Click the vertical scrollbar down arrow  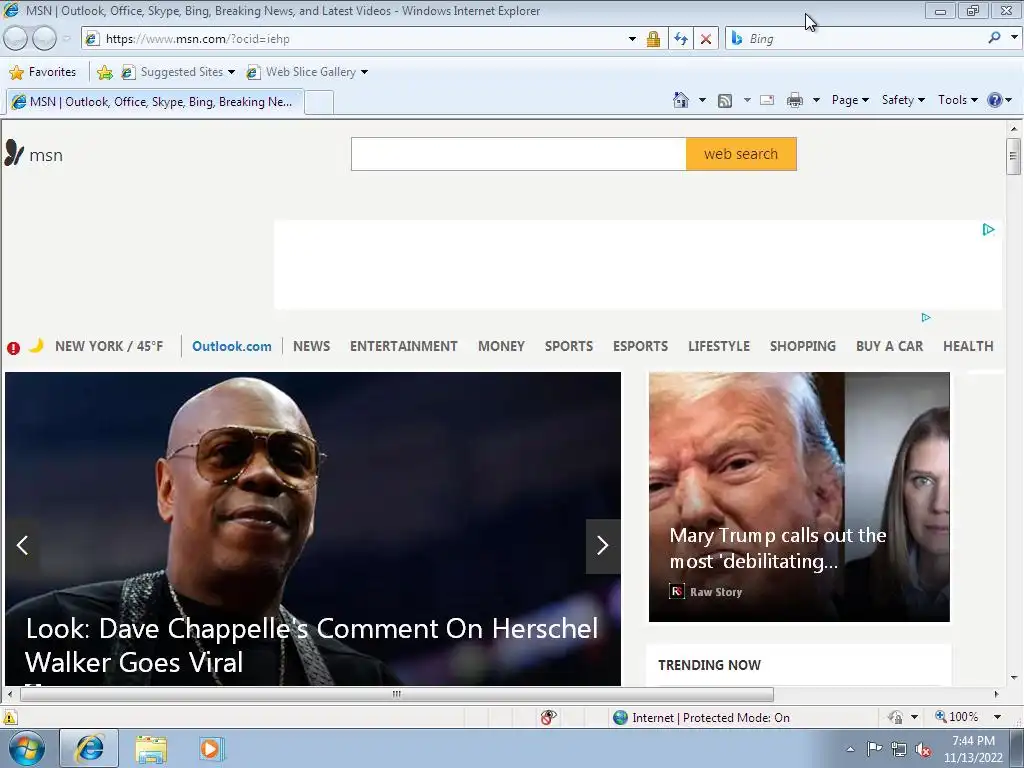(x=1014, y=678)
